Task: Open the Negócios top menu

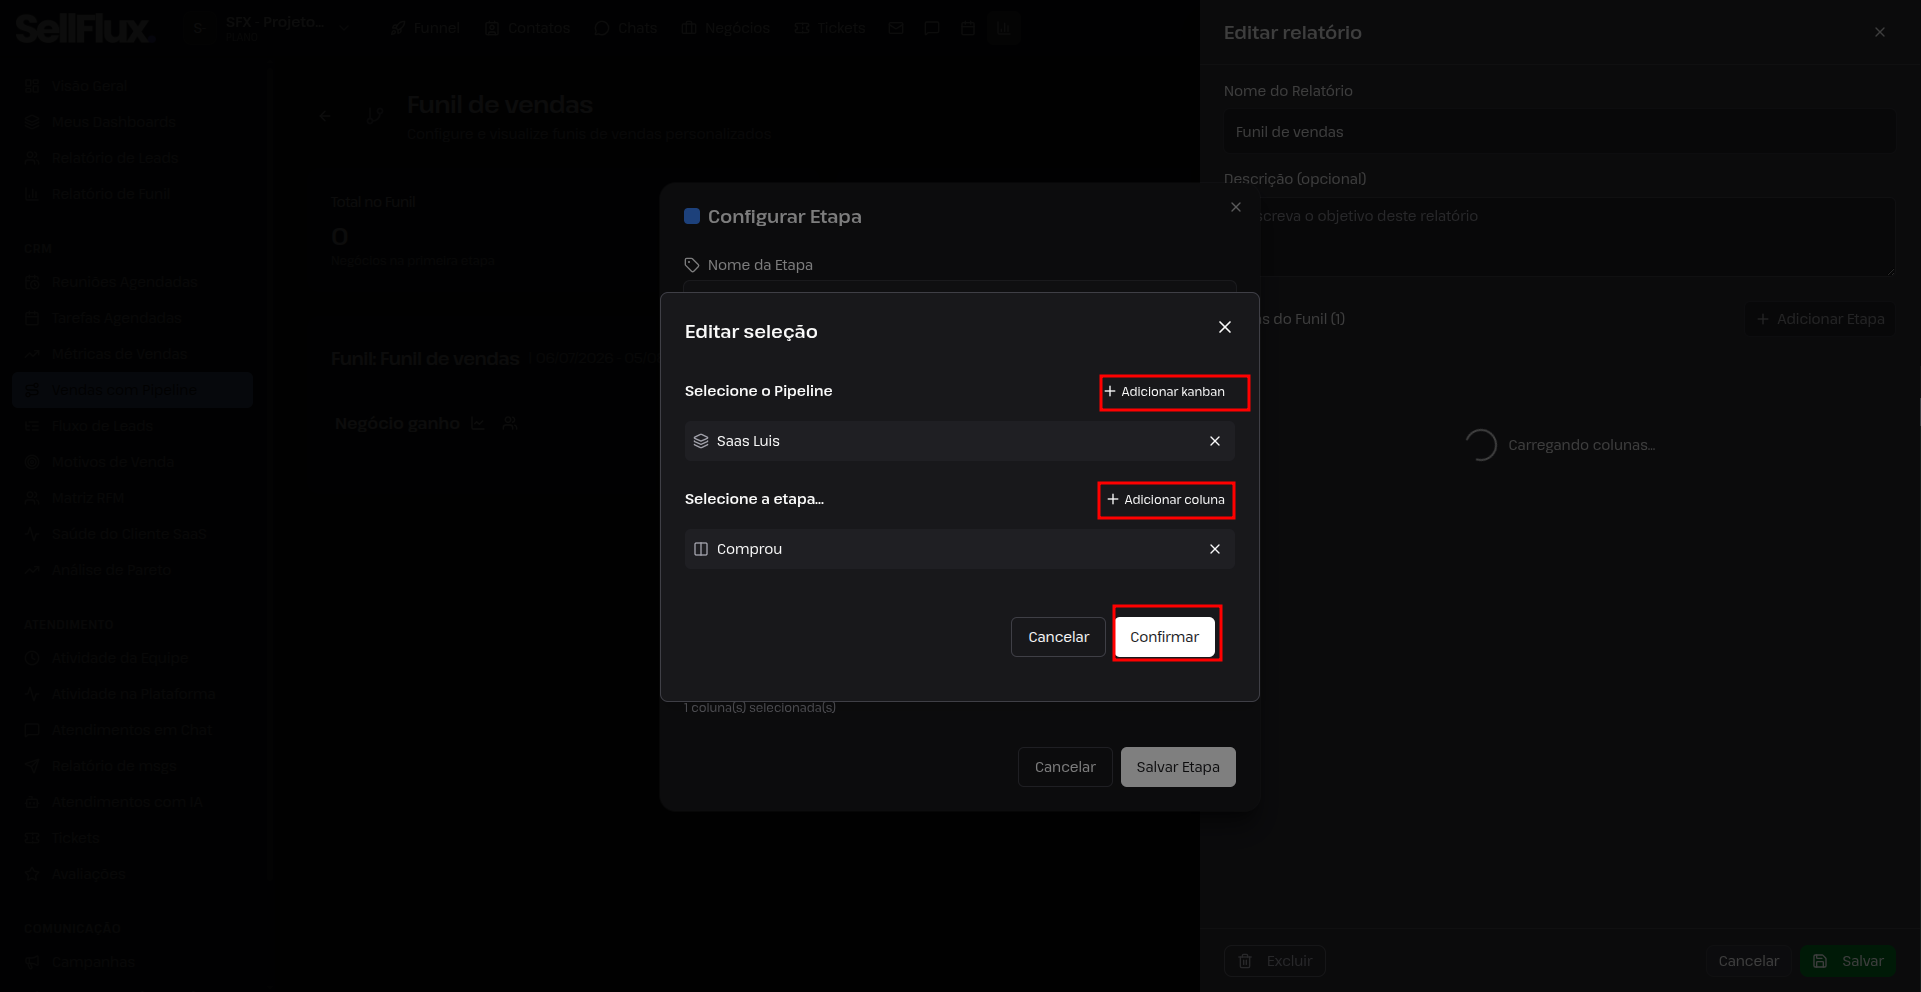Action: tap(726, 28)
